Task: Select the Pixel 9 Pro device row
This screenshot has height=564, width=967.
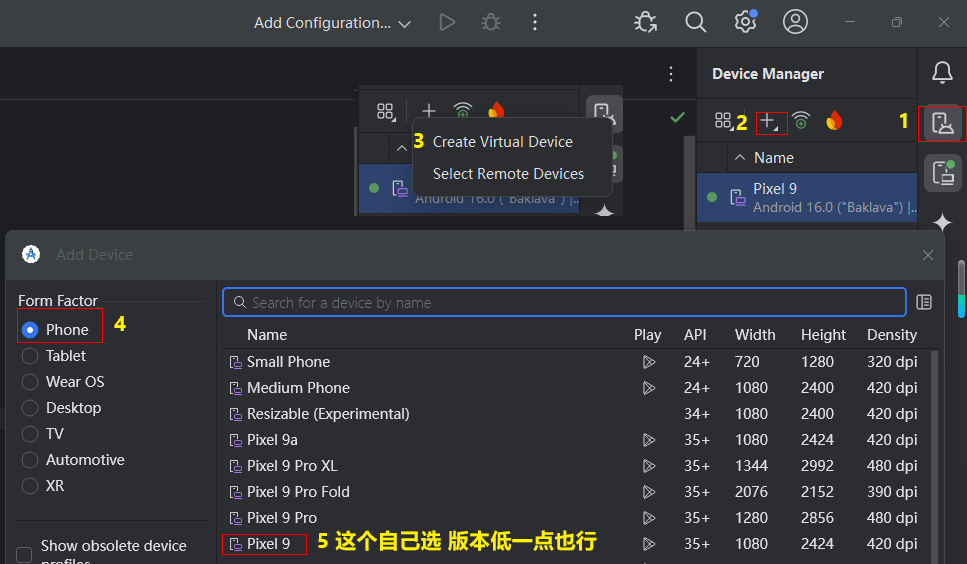Action: pyautogui.click(x=577, y=518)
